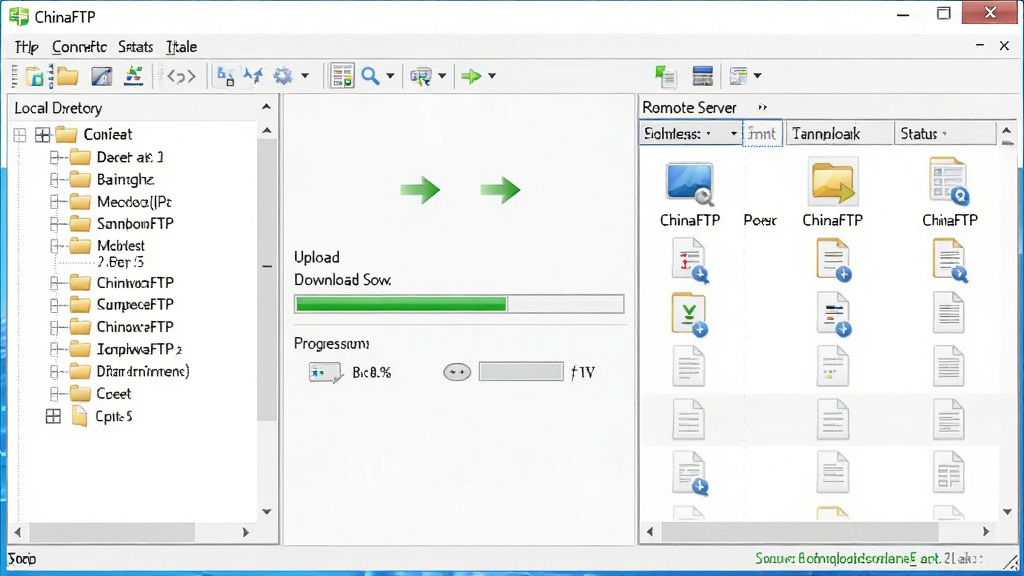Click the Romote Server double chevron
This screenshot has width=1024, height=576.
tap(762, 107)
